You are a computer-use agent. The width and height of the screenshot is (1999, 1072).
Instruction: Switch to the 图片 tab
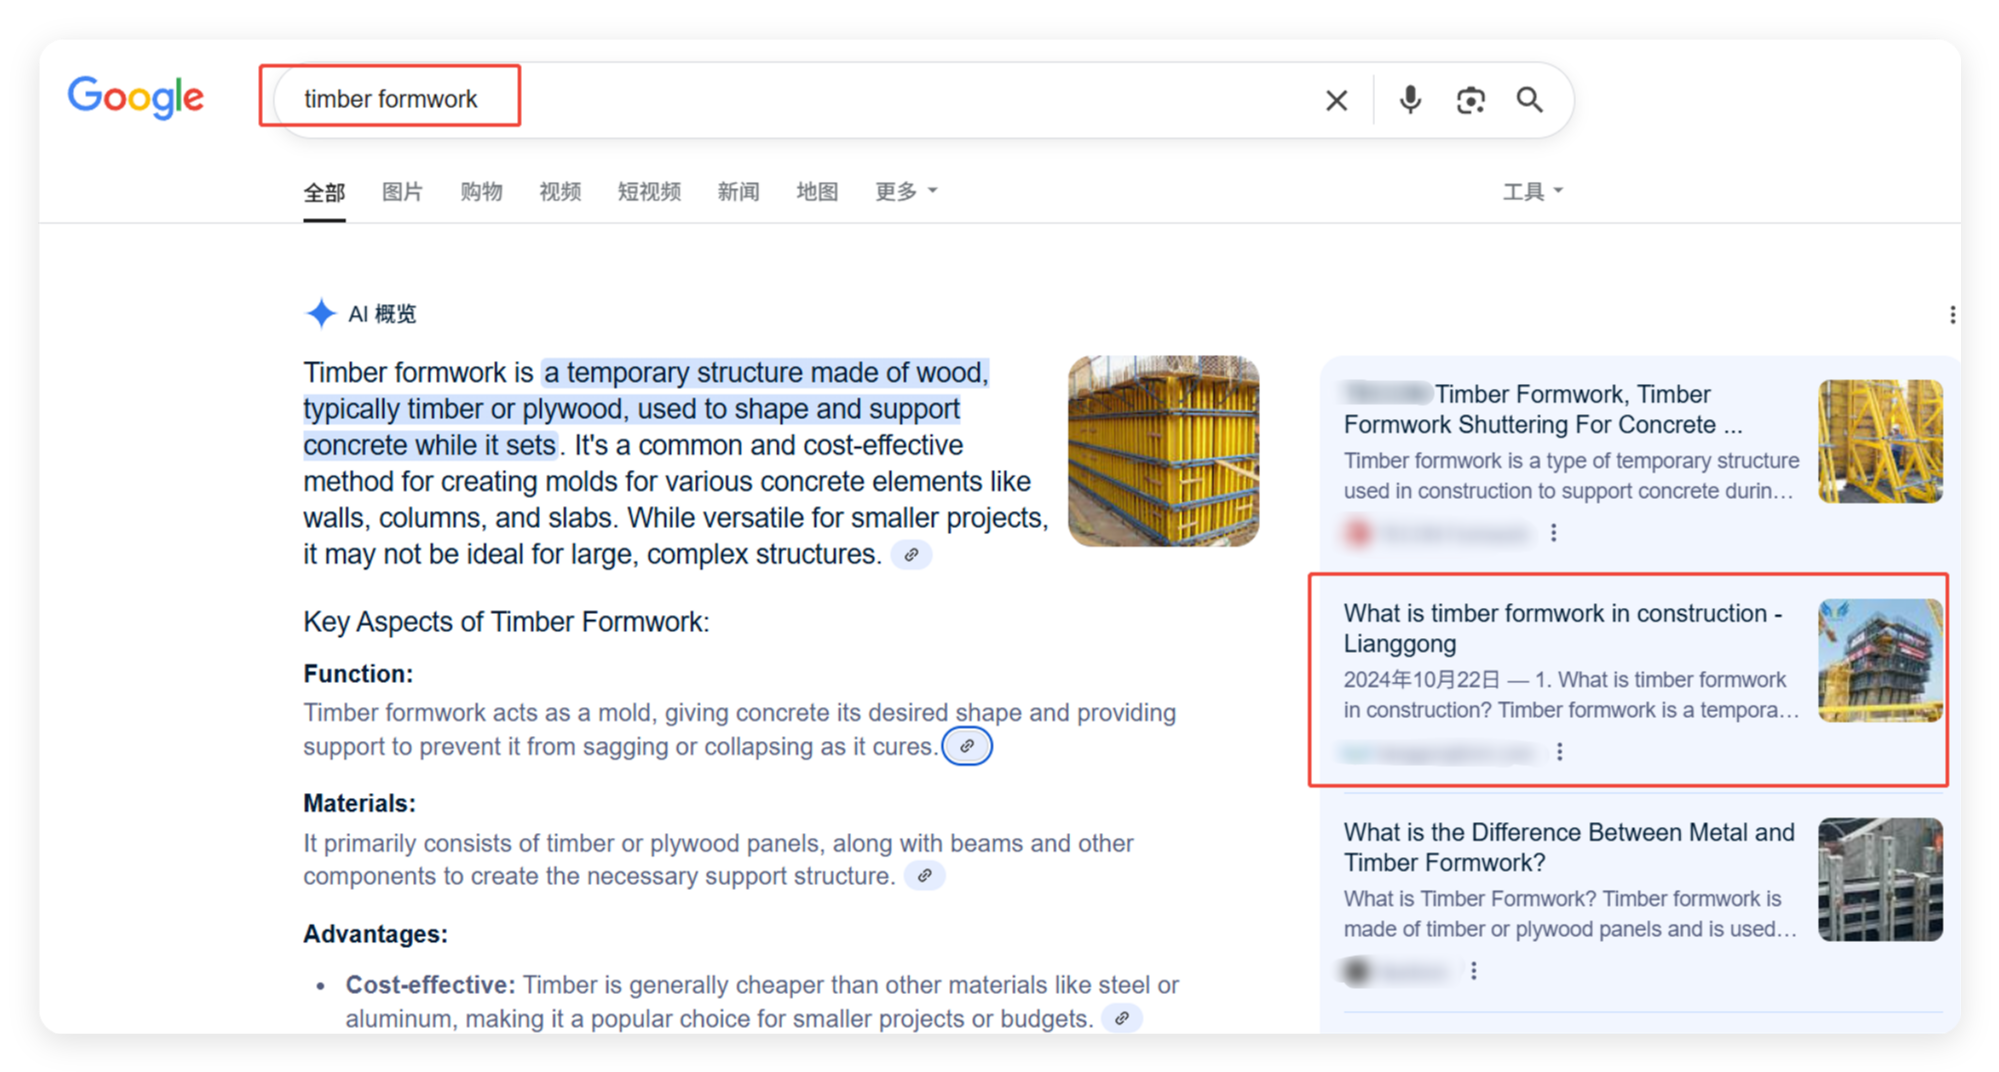click(x=402, y=191)
